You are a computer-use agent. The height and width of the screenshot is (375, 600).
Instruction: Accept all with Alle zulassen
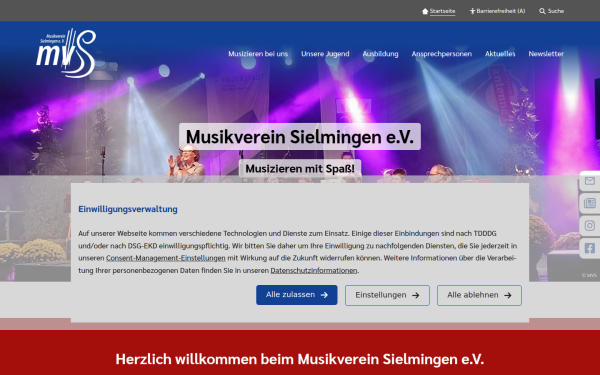297,295
